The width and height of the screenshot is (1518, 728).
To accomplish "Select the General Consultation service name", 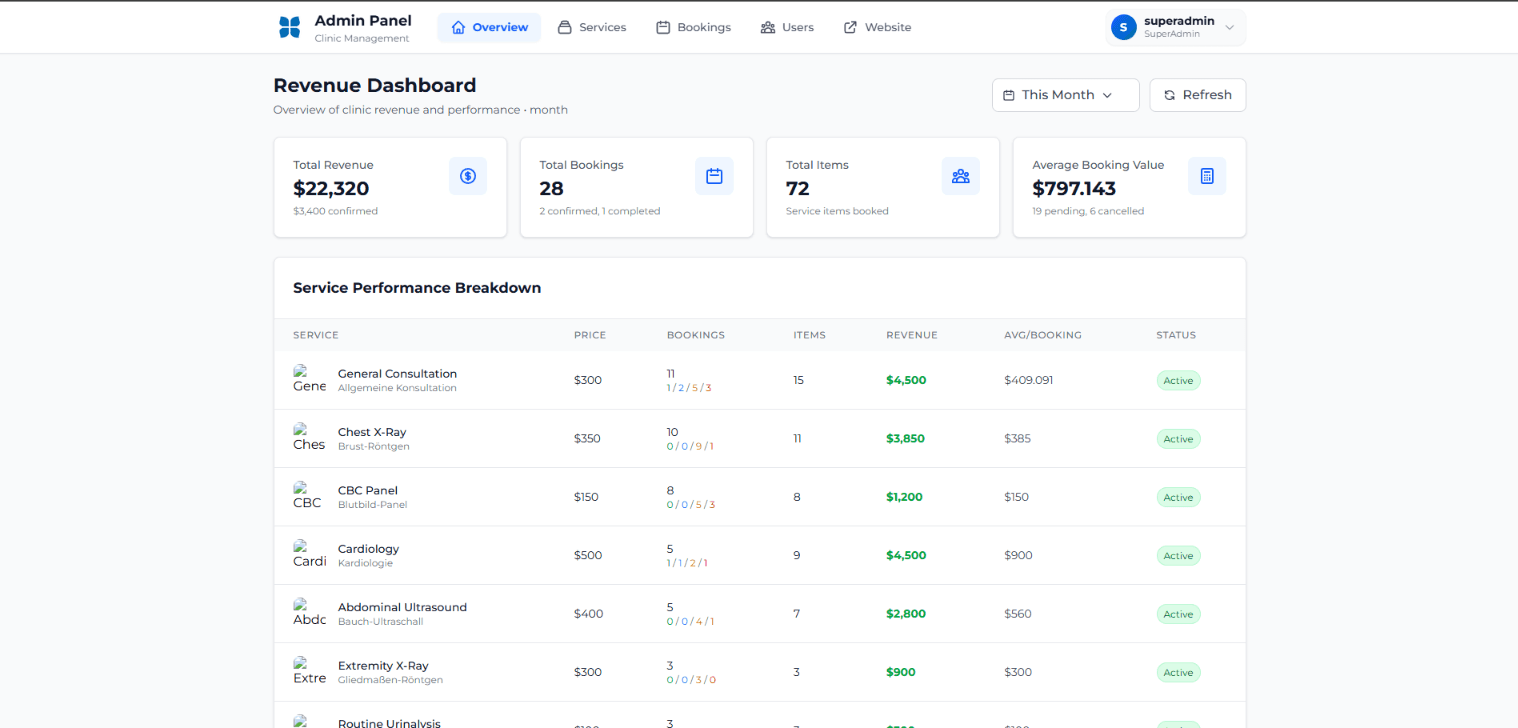I will (x=397, y=374).
